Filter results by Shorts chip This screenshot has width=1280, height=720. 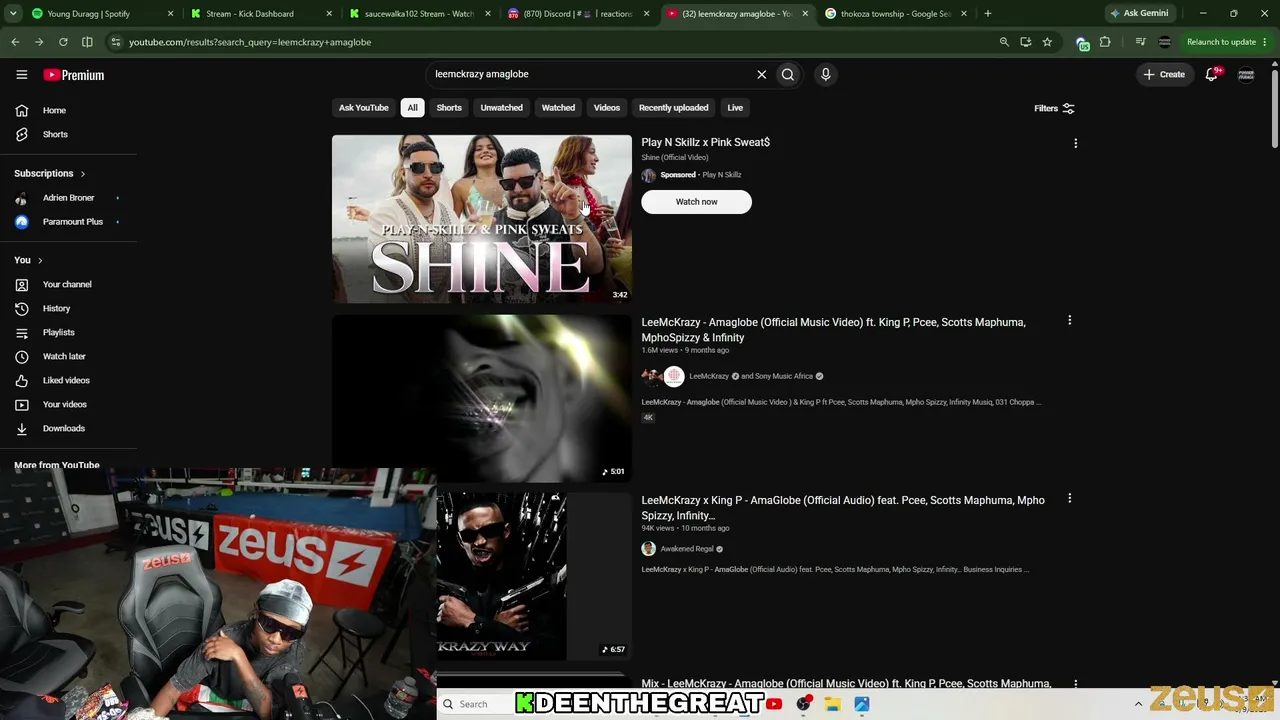(449, 108)
